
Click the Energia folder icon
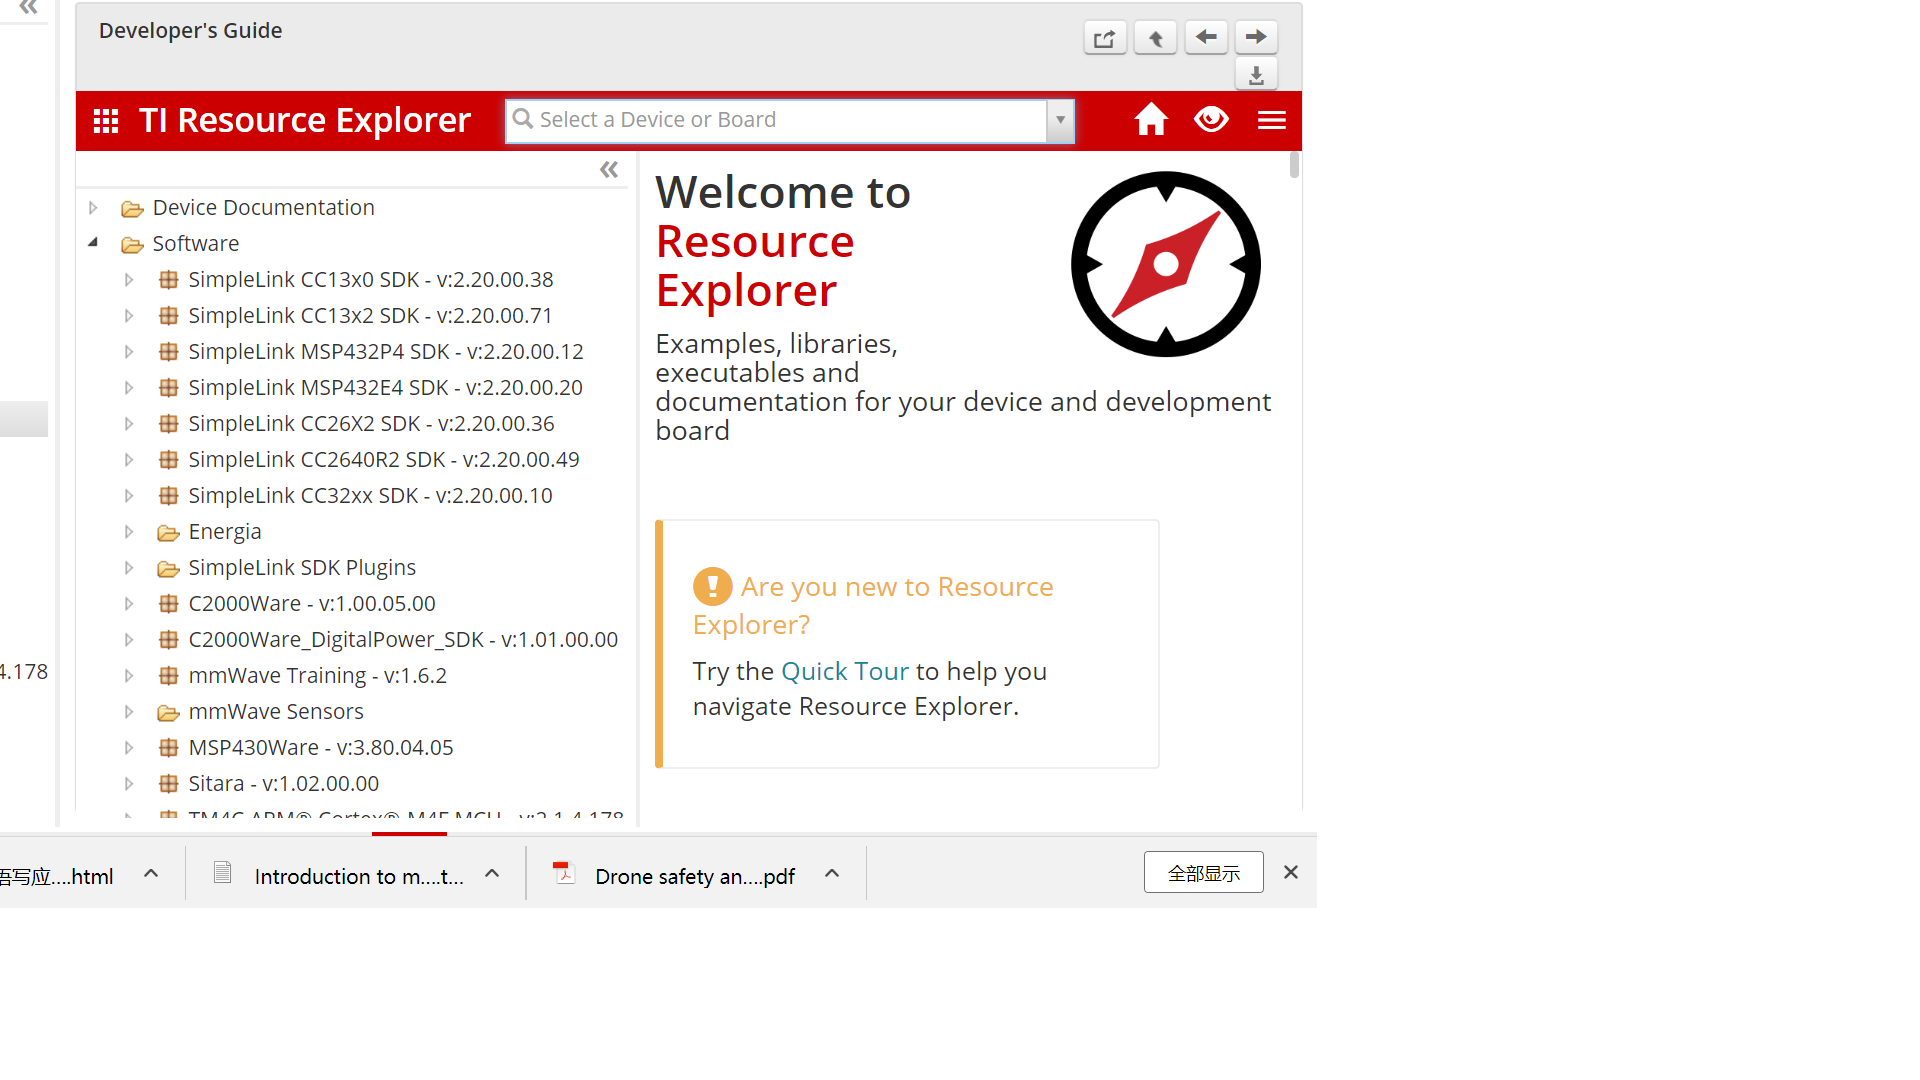tap(168, 533)
